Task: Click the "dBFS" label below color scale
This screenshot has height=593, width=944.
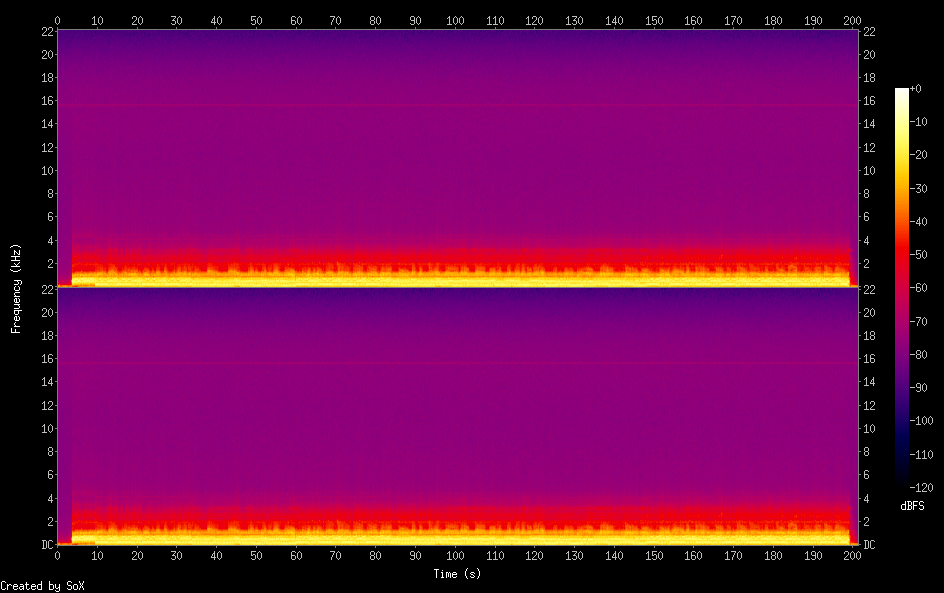Action: point(912,507)
